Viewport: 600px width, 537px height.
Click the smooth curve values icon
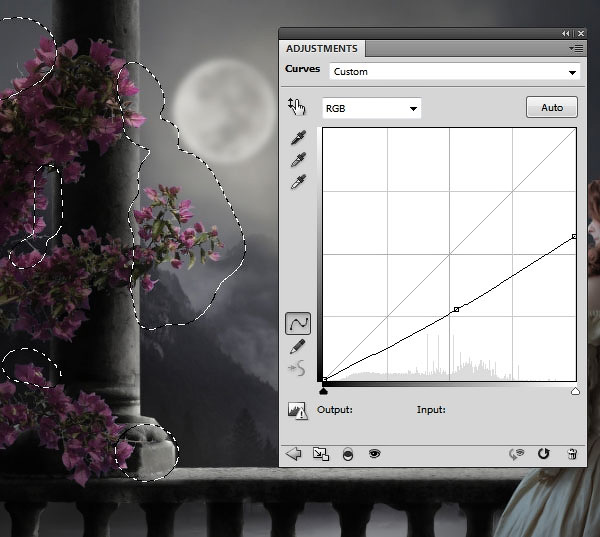click(297, 369)
